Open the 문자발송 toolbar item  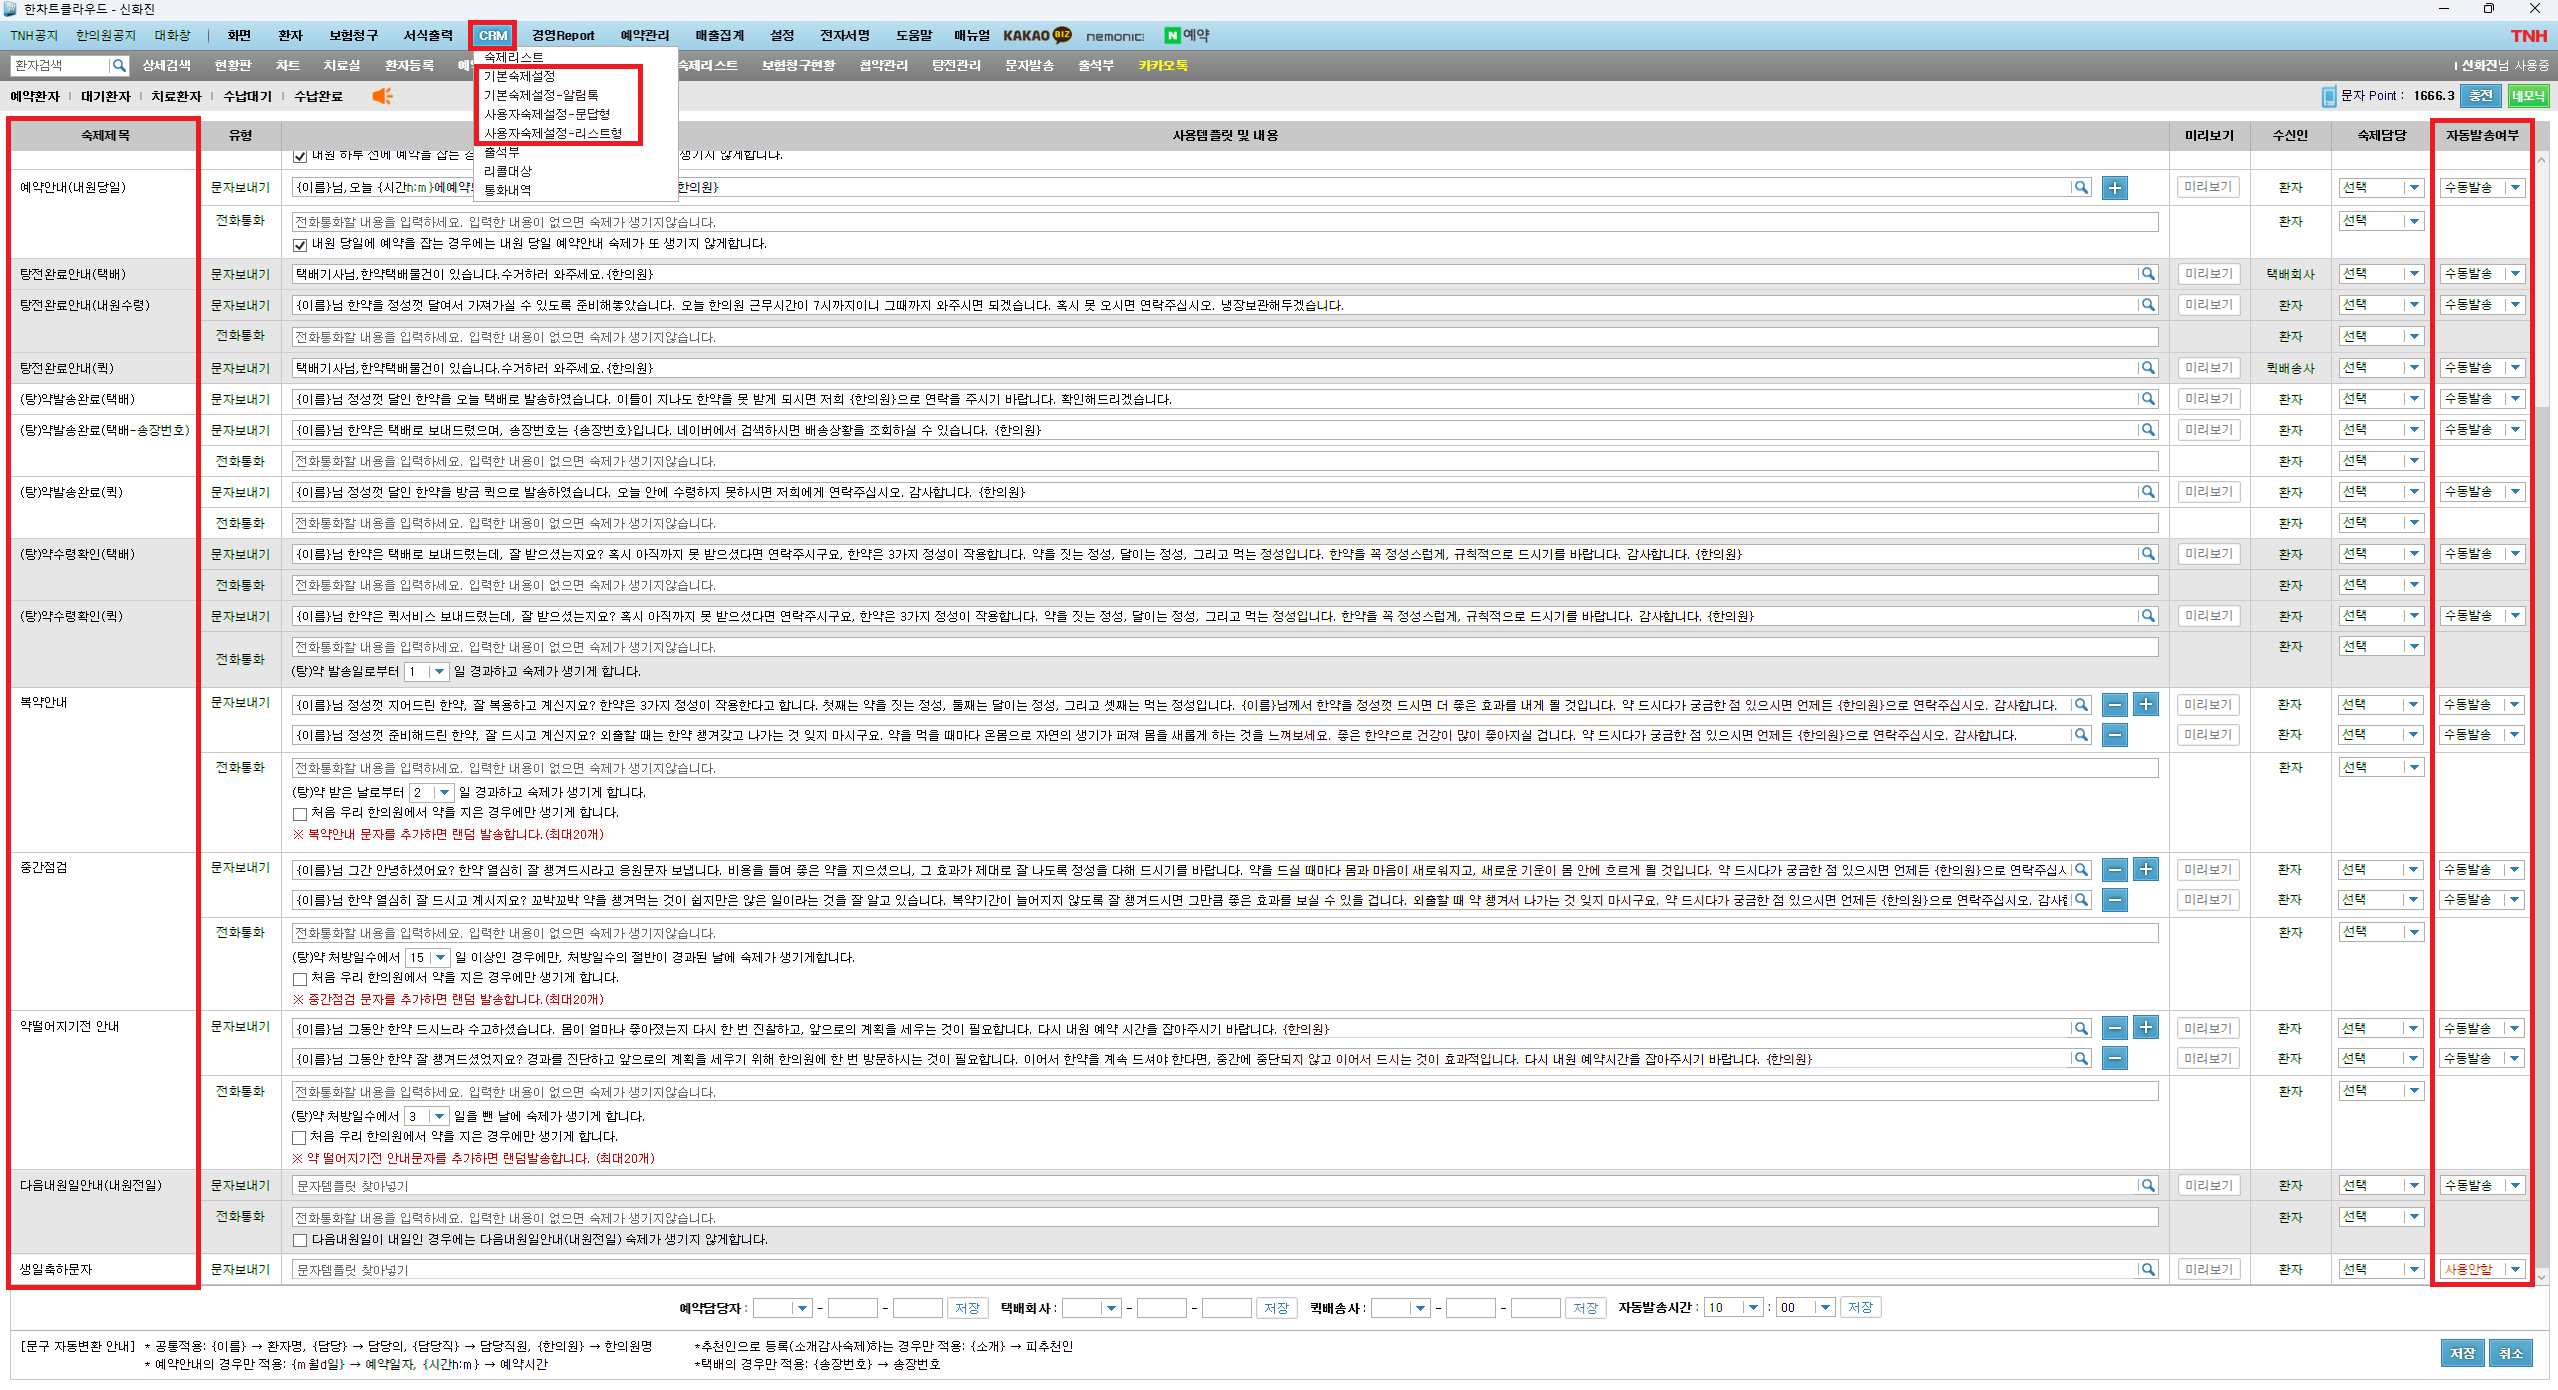click(x=1029, y=66)
